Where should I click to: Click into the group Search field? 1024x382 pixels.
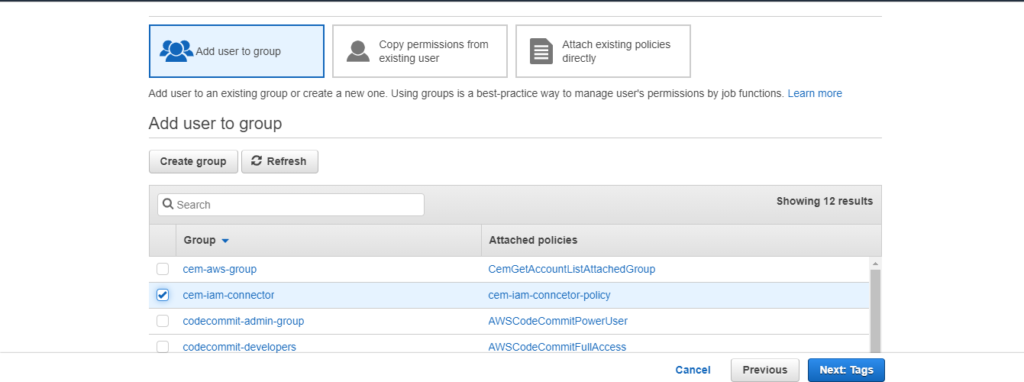click(x=291, y=204)
